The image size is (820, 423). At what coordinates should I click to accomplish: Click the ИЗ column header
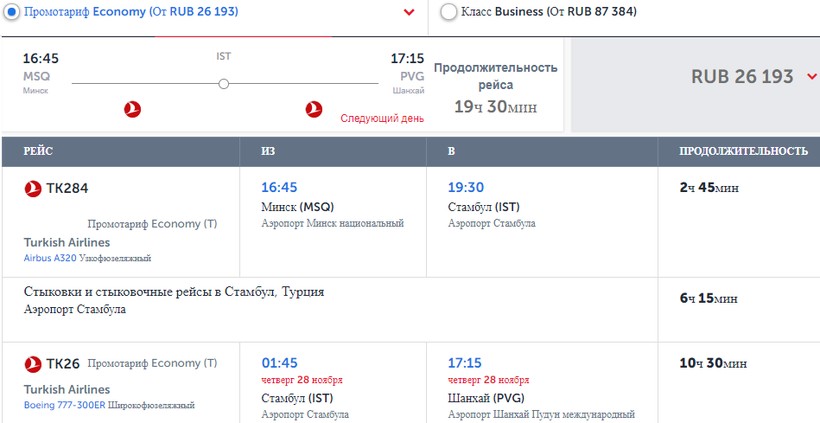pyautogui.click(x=268, y=151)
